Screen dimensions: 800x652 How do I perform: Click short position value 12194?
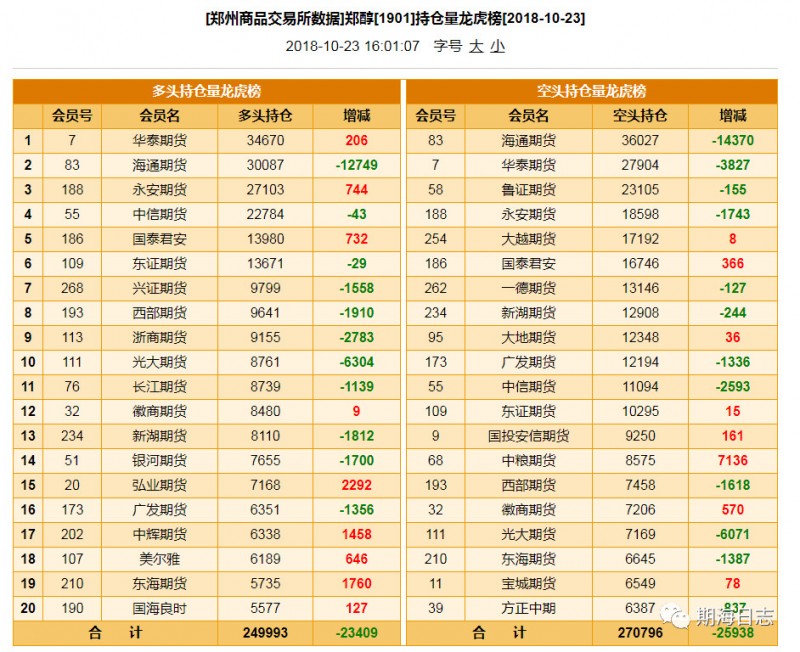[640, 362]
